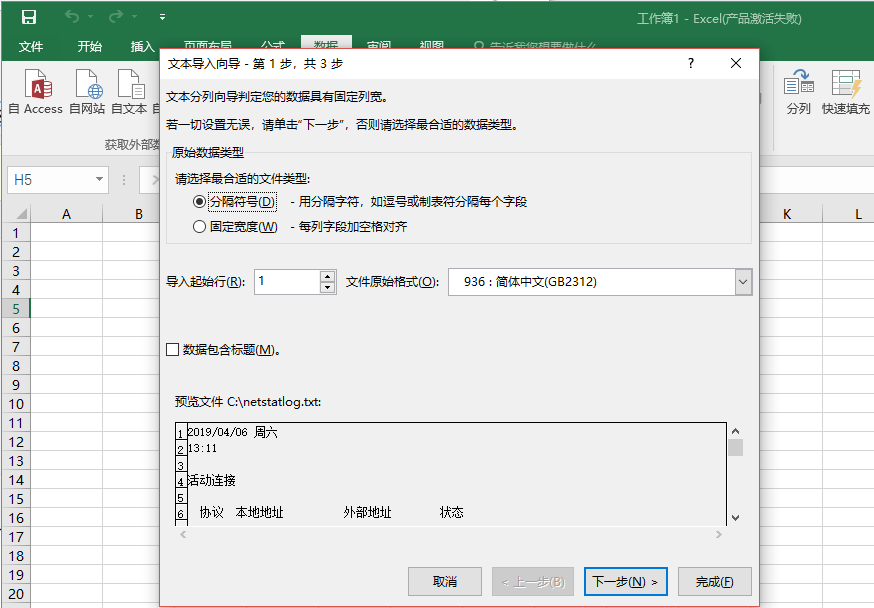Open the quick access toolbar customize dropdown

click(162, 17)
